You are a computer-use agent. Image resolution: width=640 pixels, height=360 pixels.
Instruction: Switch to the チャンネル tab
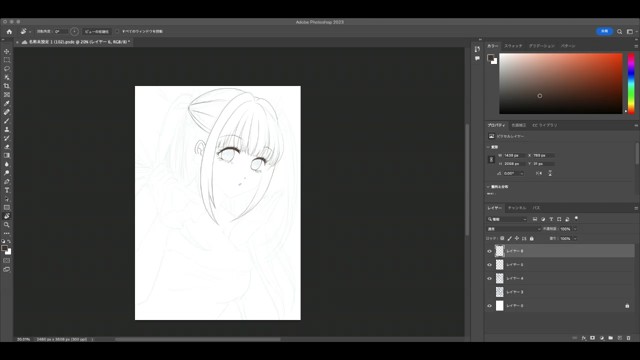(x=517, y=208)
